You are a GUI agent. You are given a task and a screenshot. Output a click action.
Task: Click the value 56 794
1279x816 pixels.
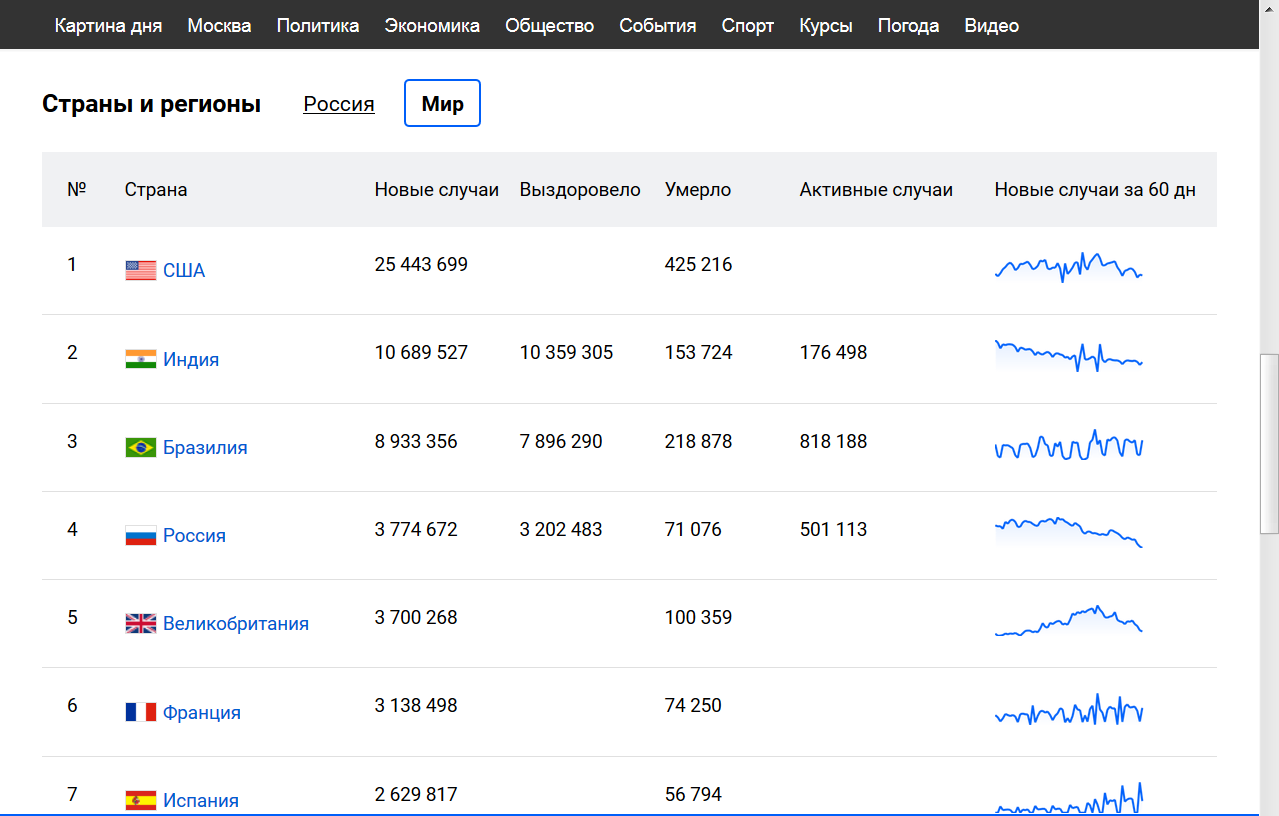(693, 794)
